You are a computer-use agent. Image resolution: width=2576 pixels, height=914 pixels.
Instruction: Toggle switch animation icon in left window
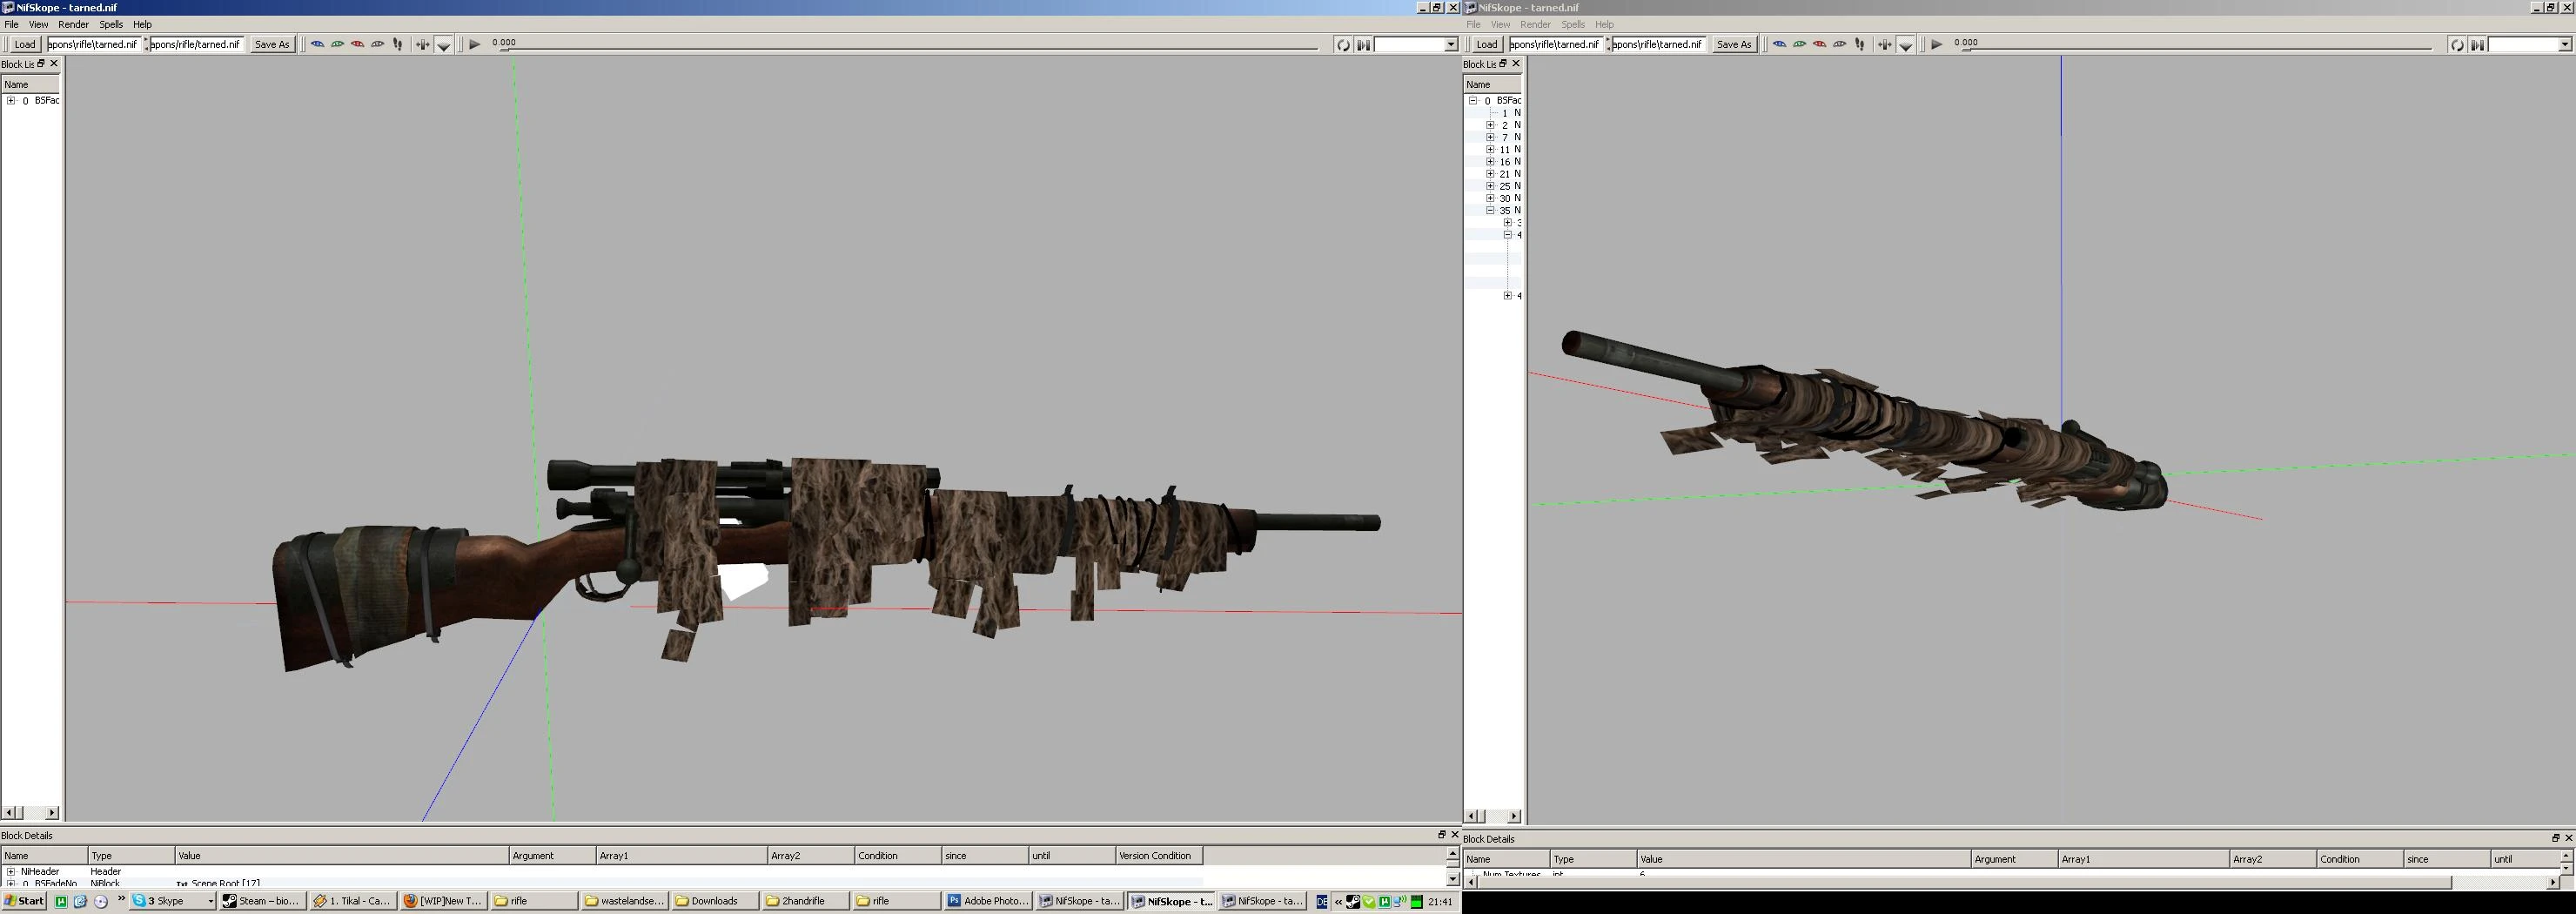[1363, 45]
